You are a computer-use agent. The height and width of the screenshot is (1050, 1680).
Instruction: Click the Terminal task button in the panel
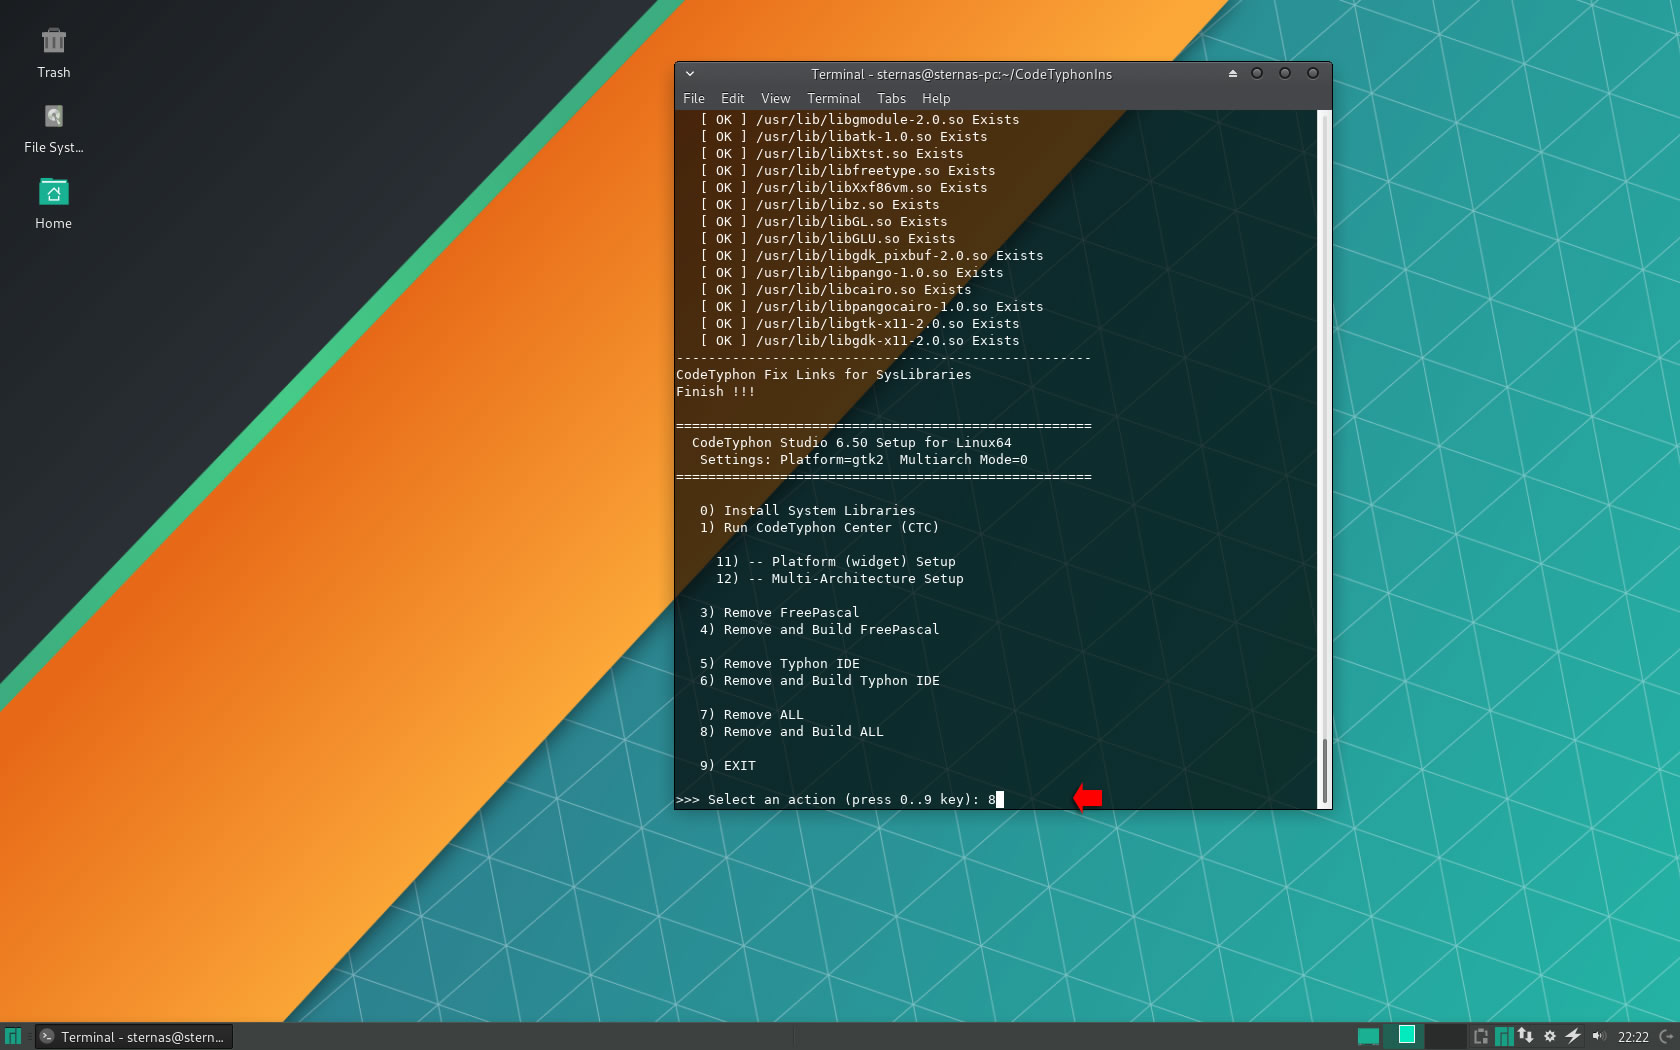pos(134,1037)
